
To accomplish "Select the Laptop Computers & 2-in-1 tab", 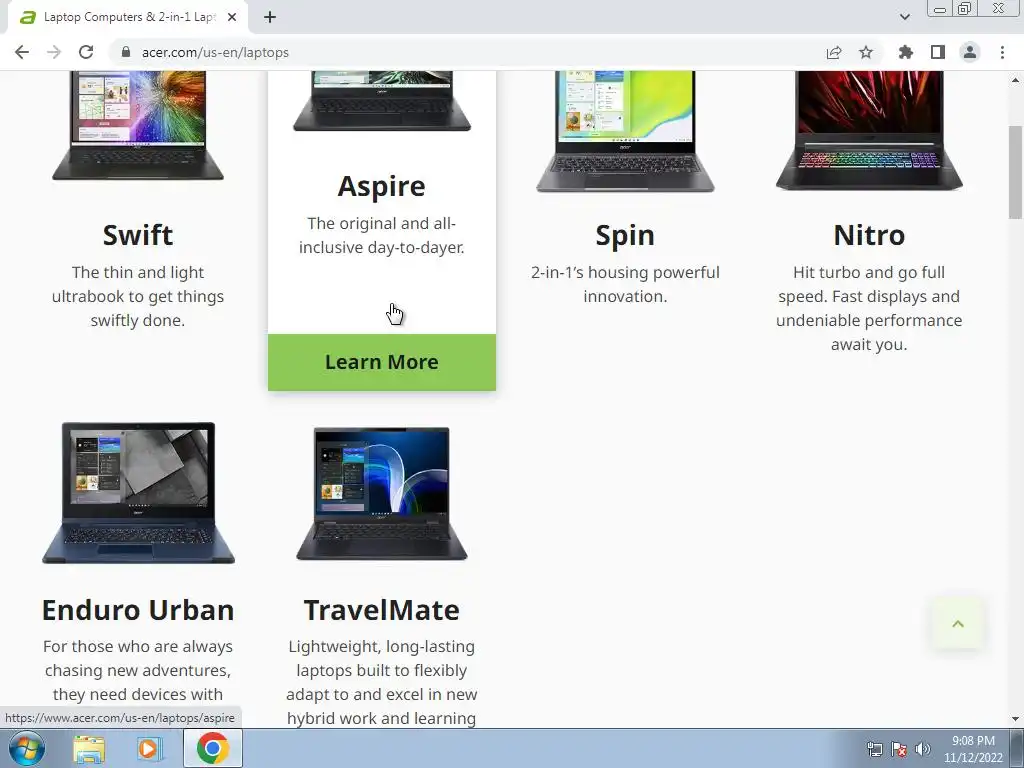I will [x=128, y=17].
